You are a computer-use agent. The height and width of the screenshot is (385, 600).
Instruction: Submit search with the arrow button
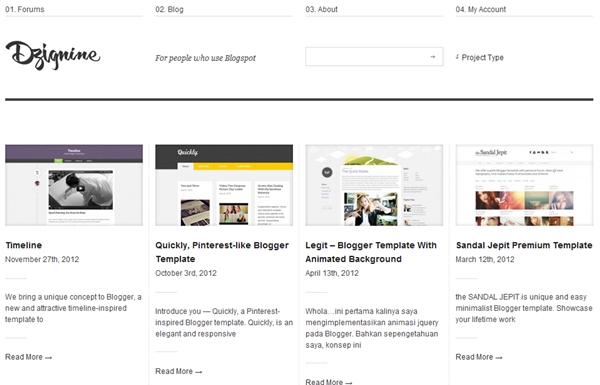pos(433,57)
